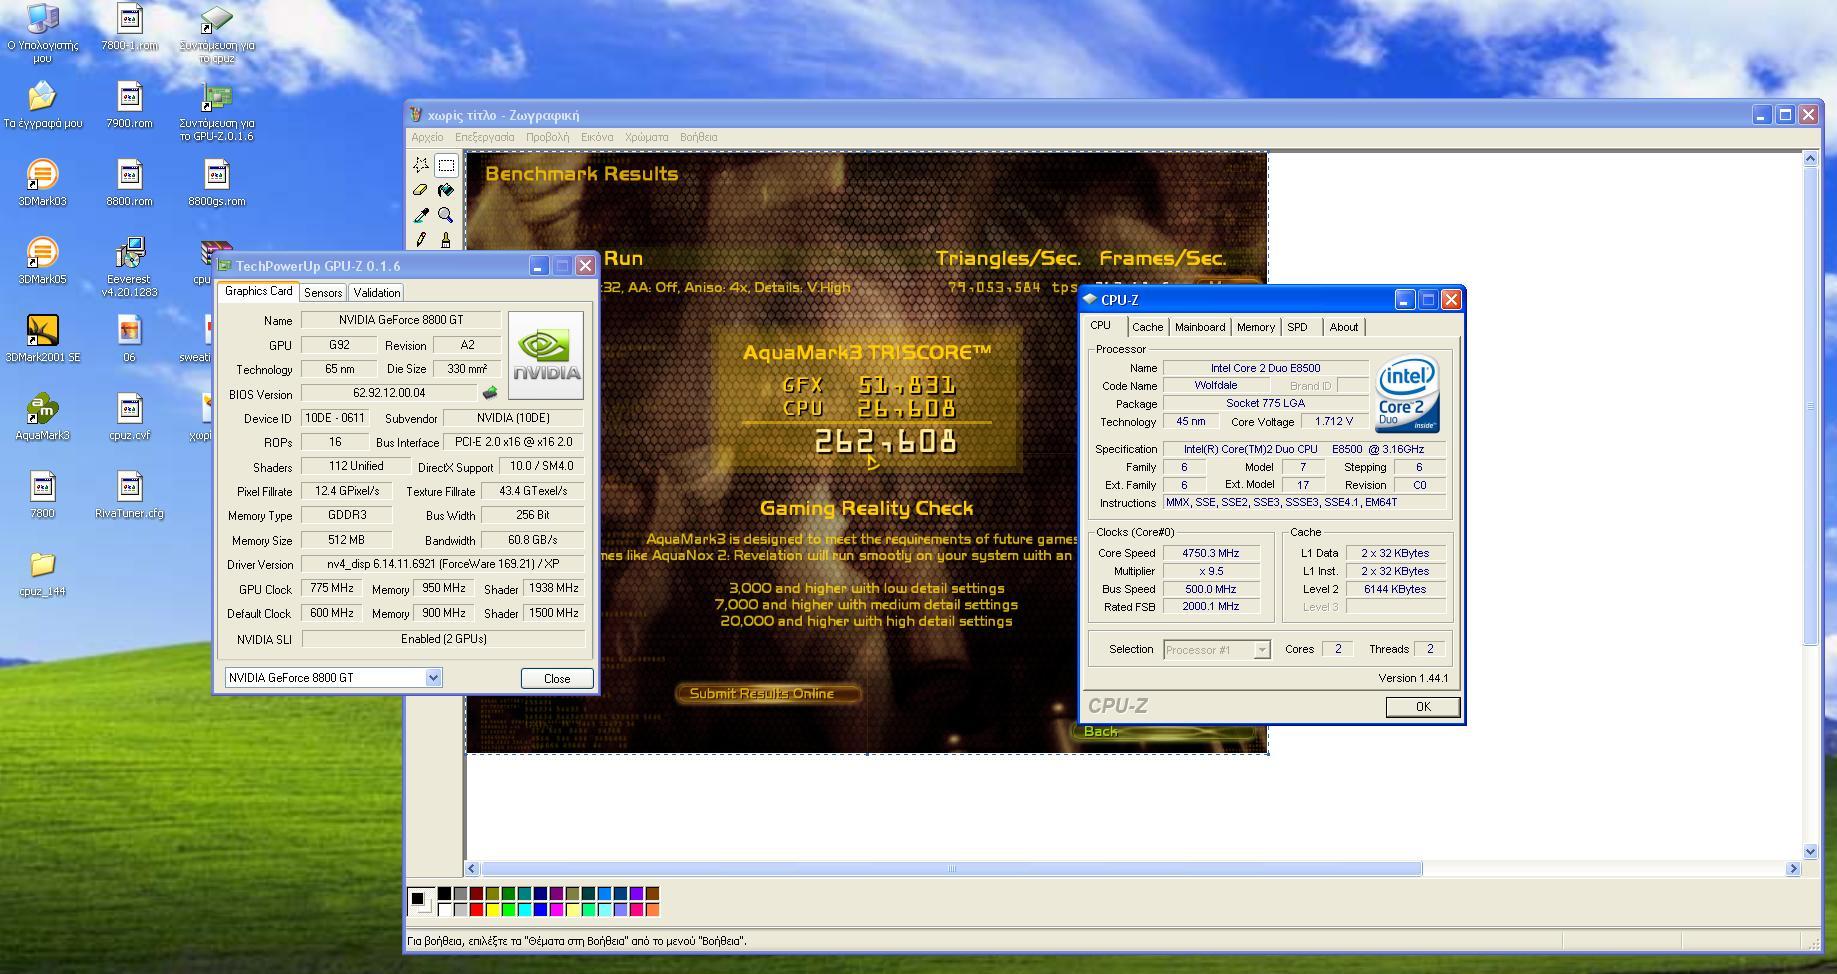
Task: Pick the Fill With Color bucket tool
Action: (x=446, y=190)
